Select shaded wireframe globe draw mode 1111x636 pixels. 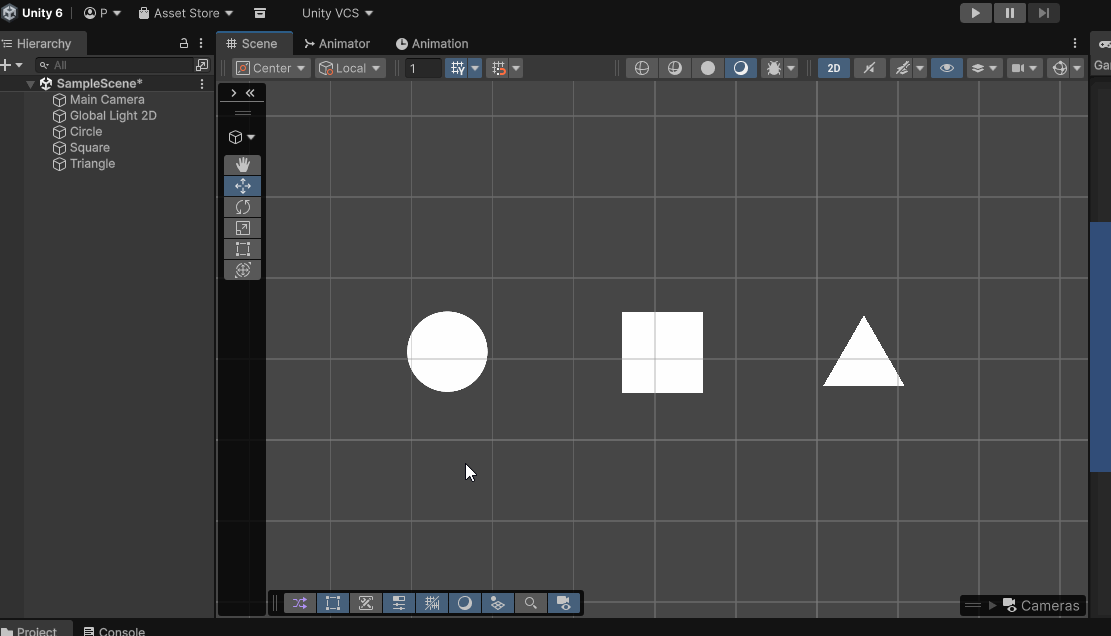click(675, 68)
